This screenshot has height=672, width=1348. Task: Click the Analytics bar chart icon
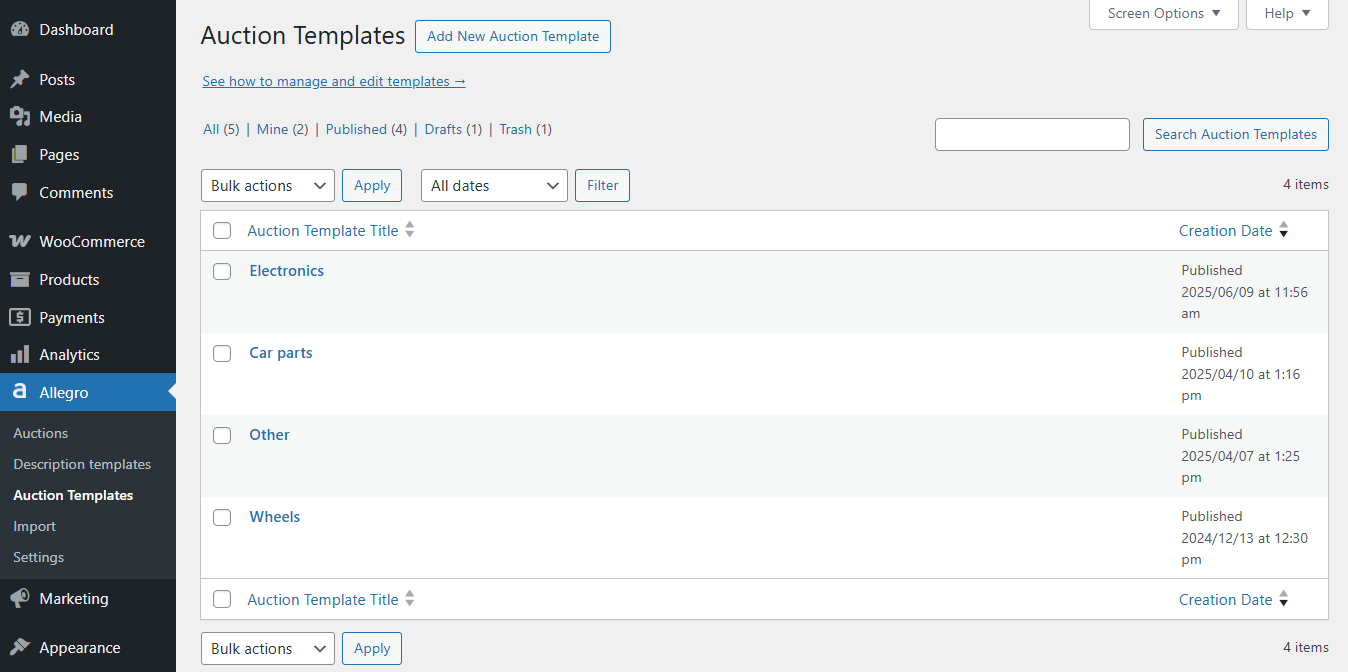(x=20, y=355)
